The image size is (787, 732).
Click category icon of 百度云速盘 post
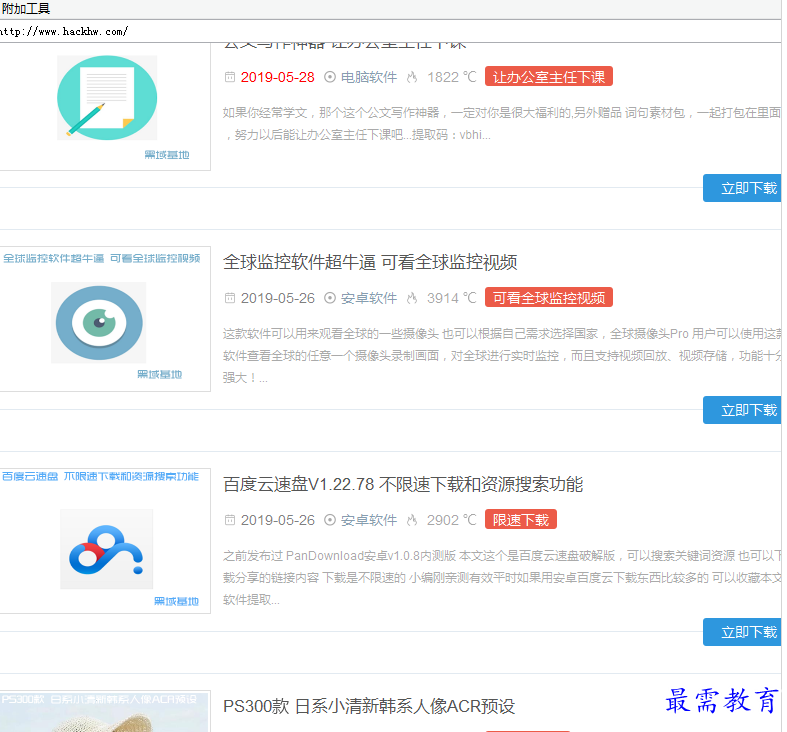pos(330,520)
